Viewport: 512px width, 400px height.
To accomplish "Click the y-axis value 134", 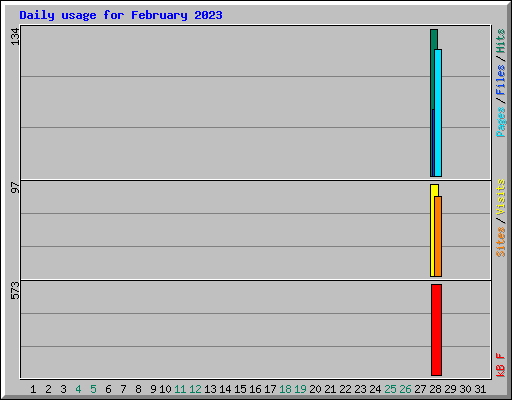I will point(15,37).
